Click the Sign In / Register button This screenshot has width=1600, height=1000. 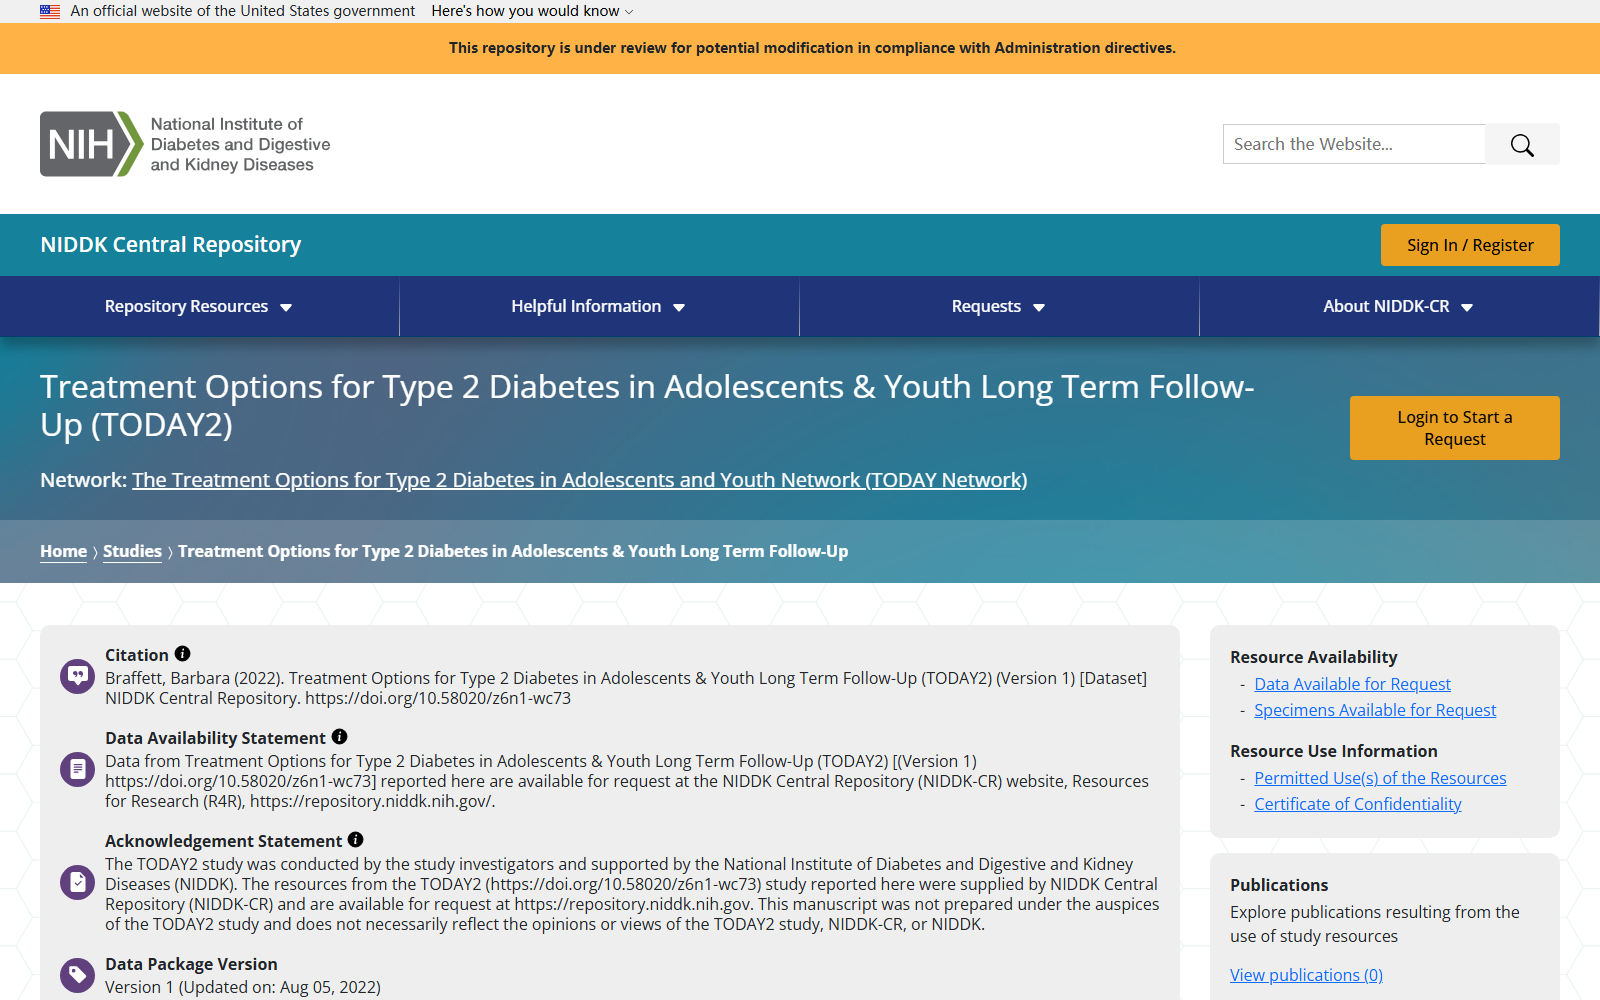(x=1470, y=245)
